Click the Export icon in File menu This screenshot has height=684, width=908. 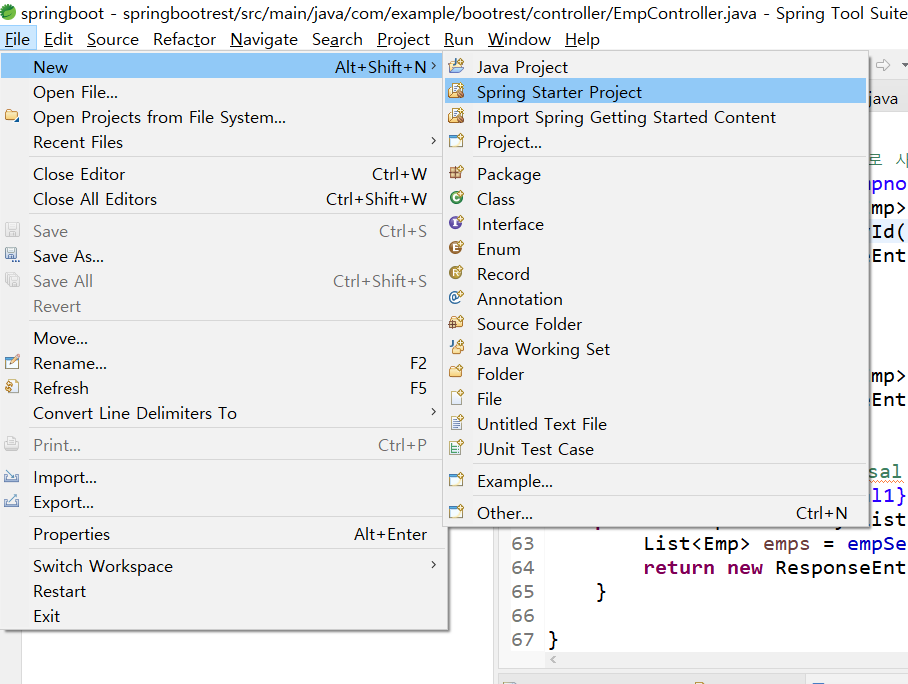12,502
